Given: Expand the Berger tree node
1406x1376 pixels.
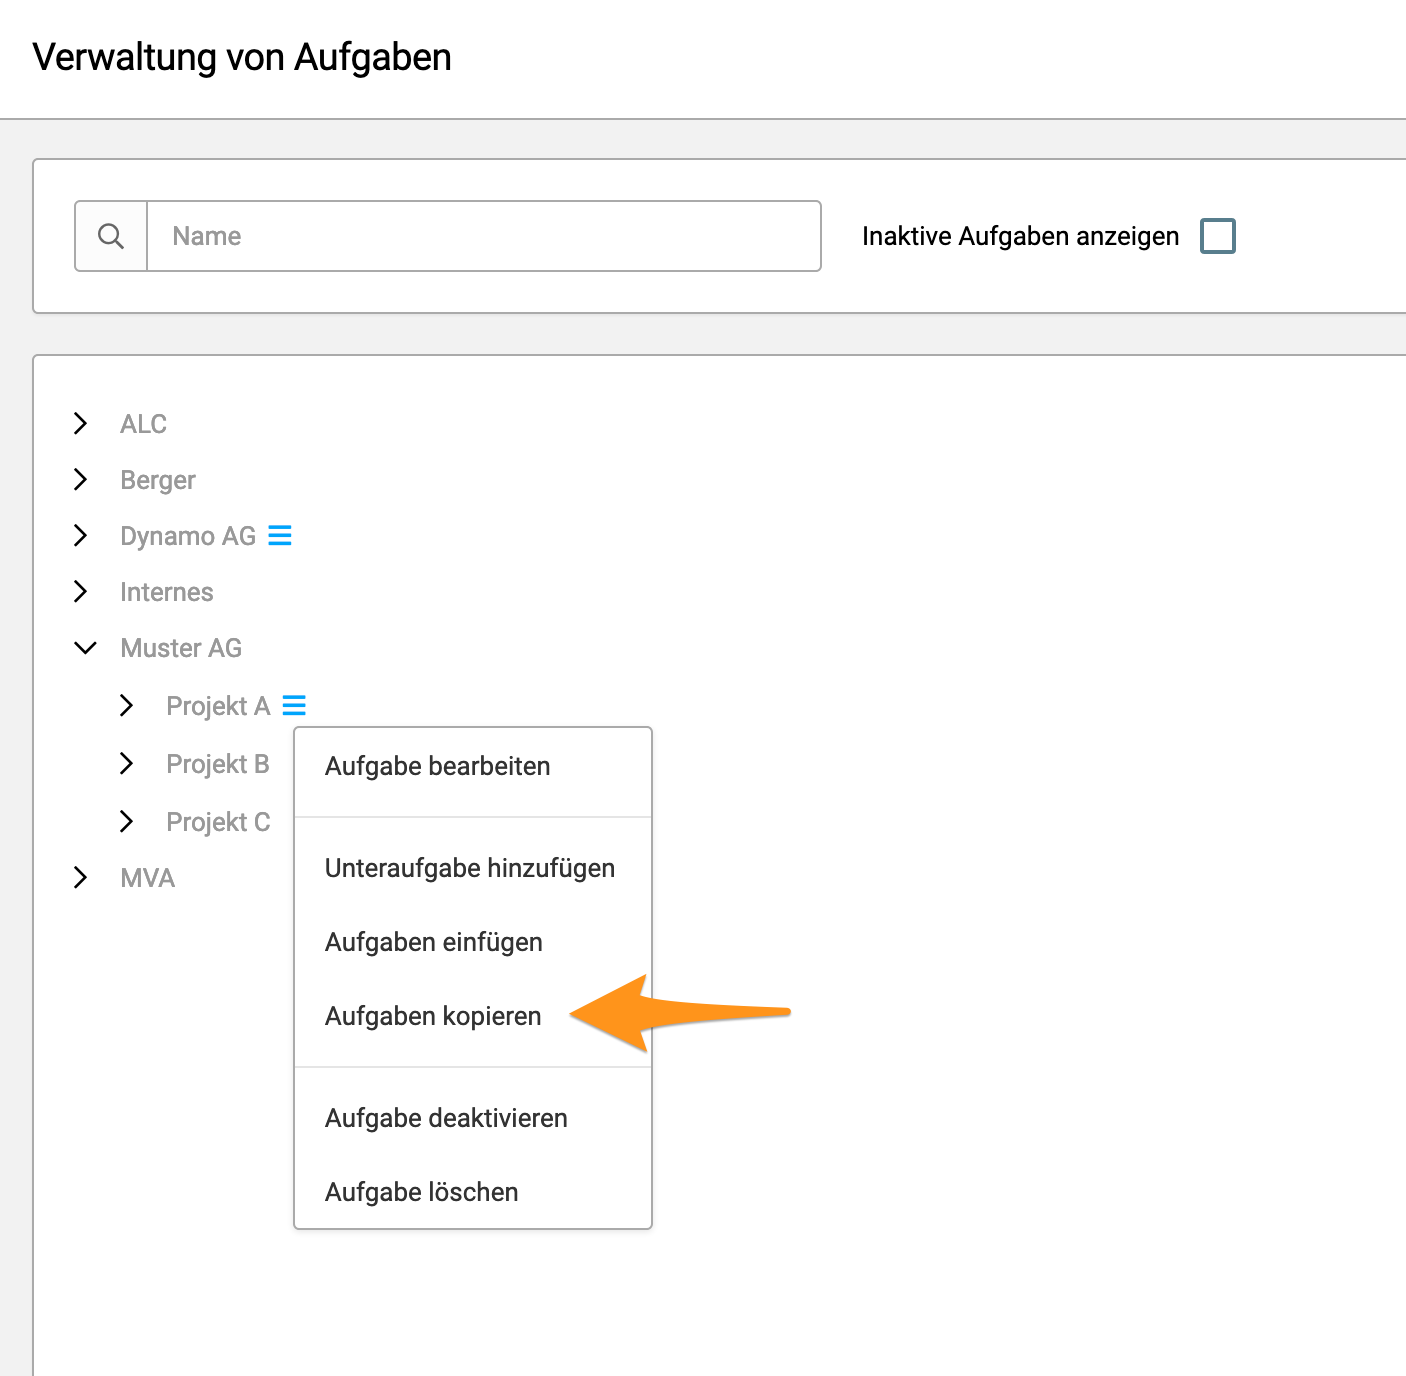Looking at the screenshot, I should point(81,480).
